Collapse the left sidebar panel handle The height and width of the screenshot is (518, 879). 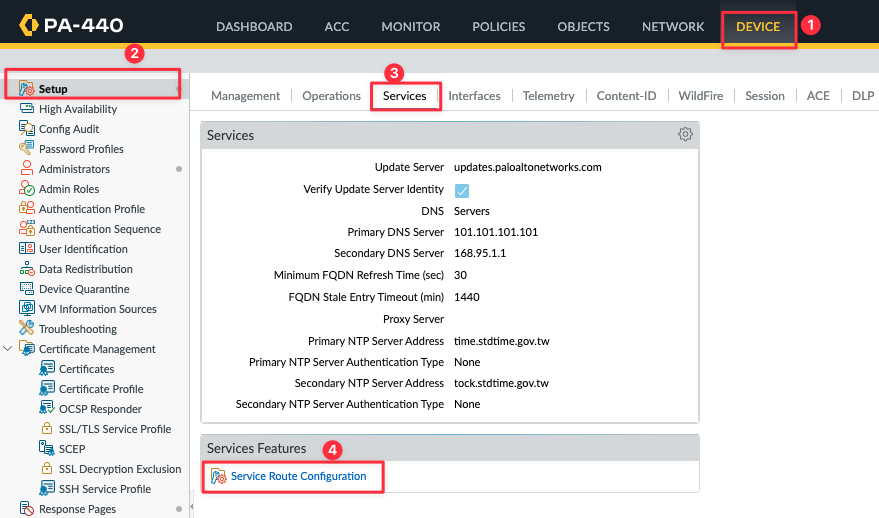(192, 507)
